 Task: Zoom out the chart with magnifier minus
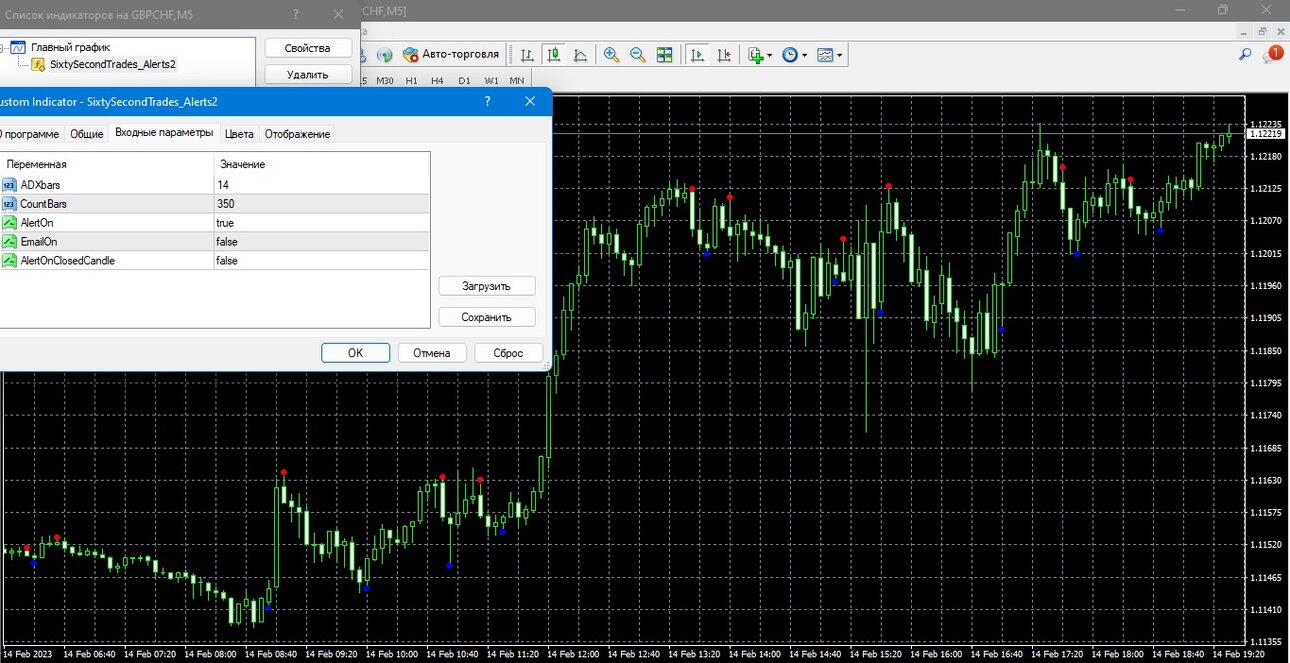[x=637, y=54]
